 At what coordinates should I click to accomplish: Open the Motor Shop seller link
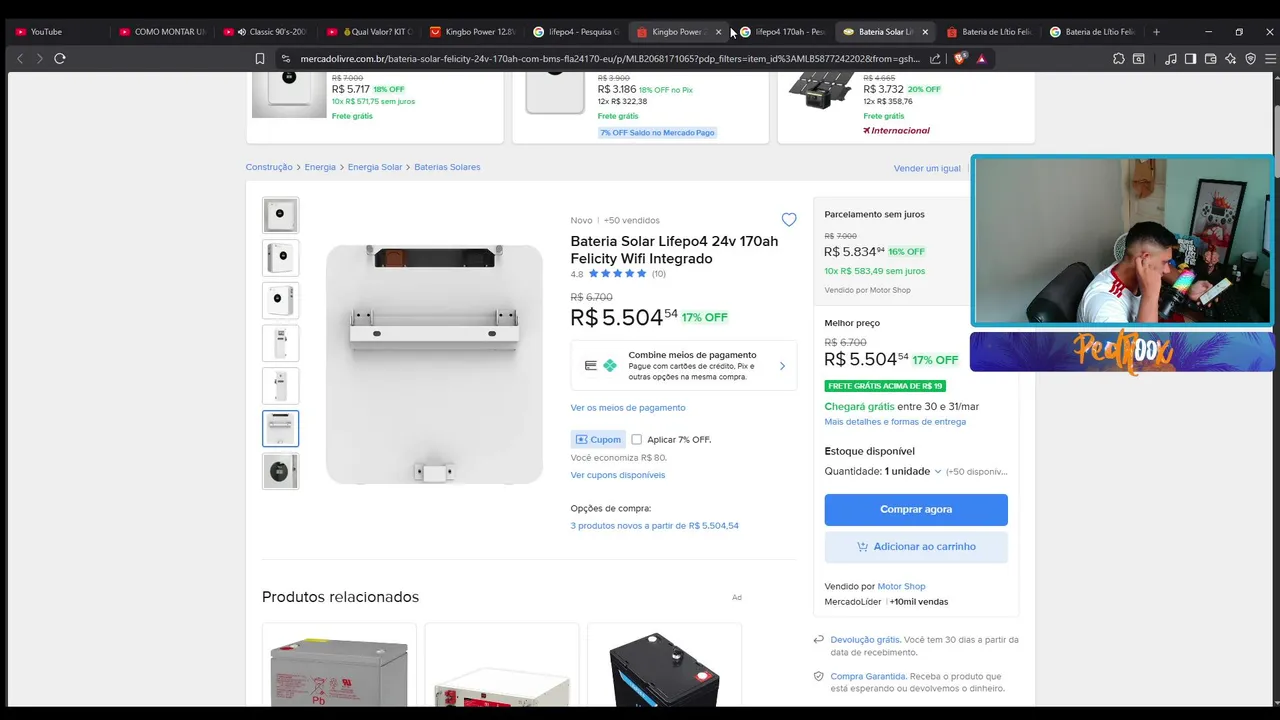click(901, 586)
